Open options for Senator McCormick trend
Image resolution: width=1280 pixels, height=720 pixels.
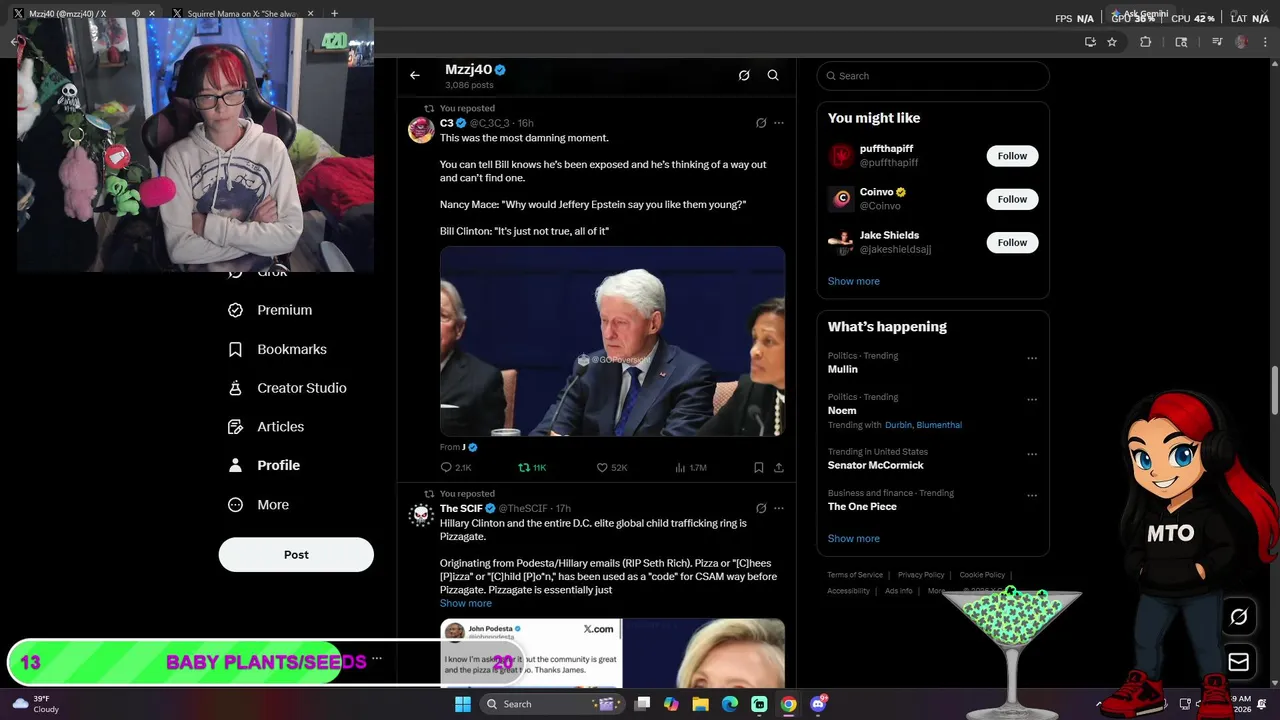[1032, 454]
